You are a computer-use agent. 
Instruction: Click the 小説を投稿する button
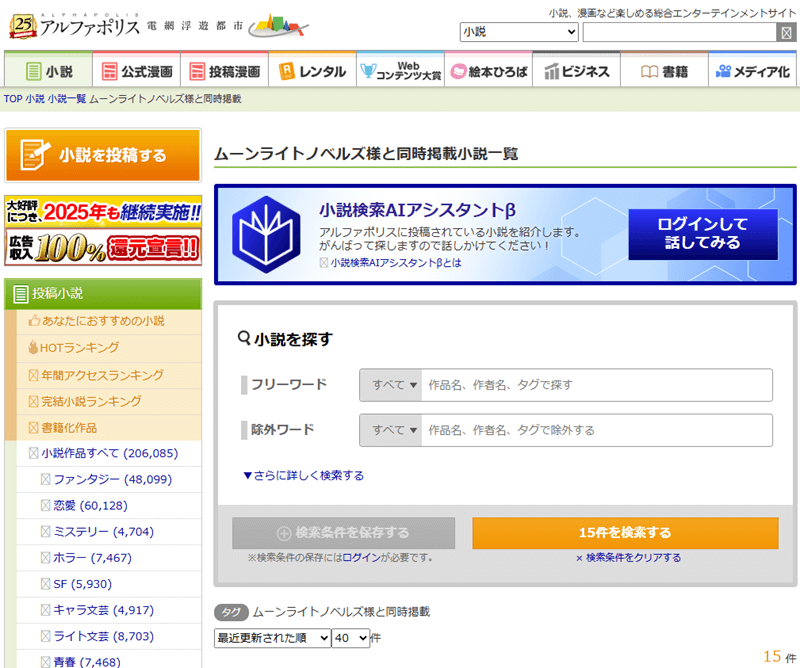click(x=103, y=155)
